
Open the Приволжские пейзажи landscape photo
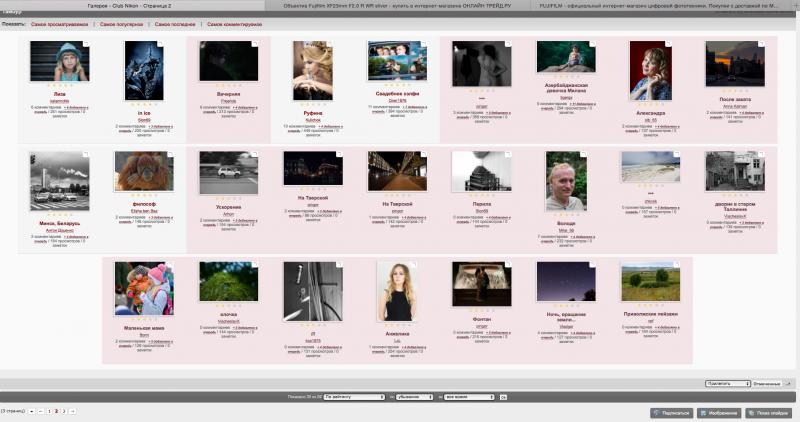[651, 282]
